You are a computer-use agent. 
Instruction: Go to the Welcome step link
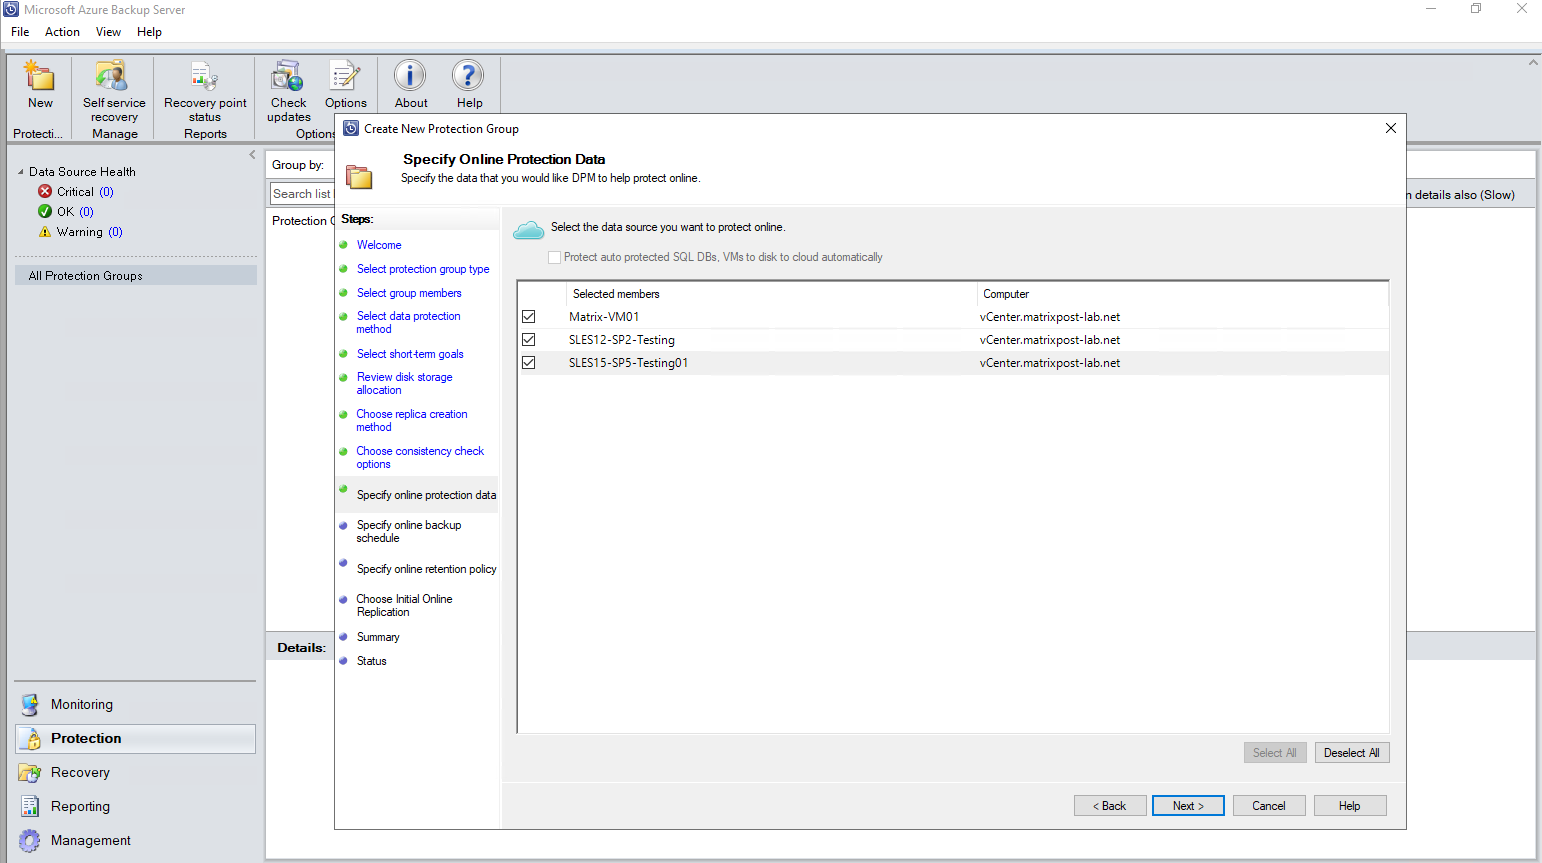[379, 245]
